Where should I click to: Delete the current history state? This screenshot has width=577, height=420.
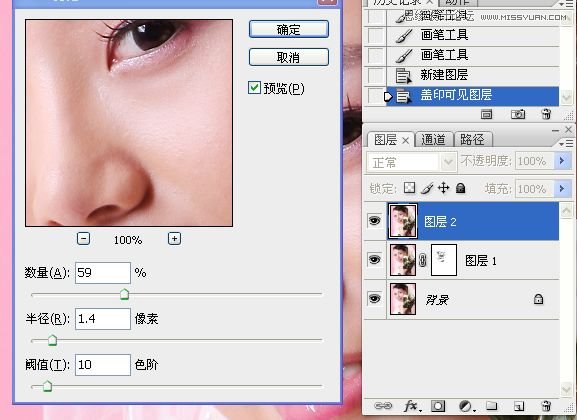click(546, 114)
